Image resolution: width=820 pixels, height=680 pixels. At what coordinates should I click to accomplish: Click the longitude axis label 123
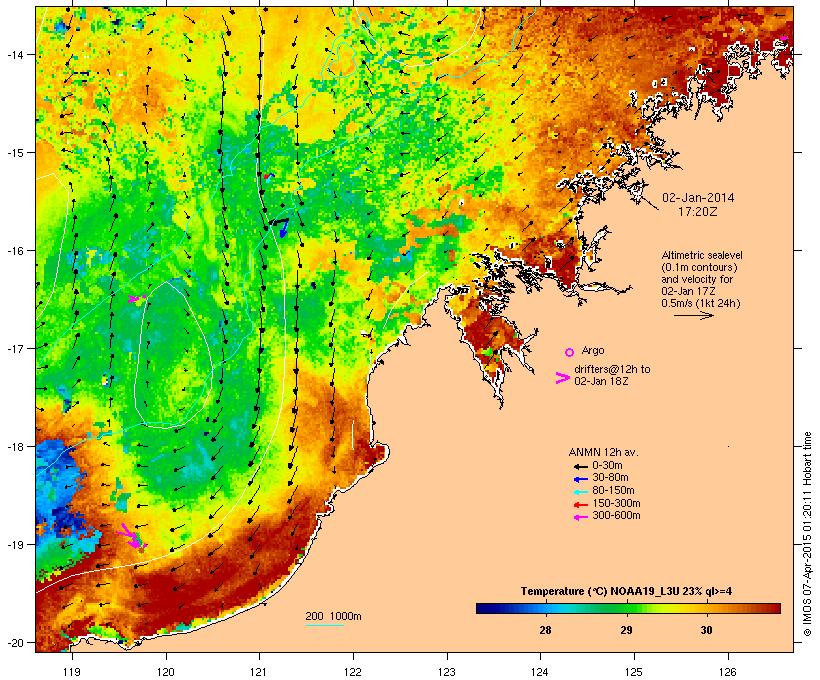point(447,672)
